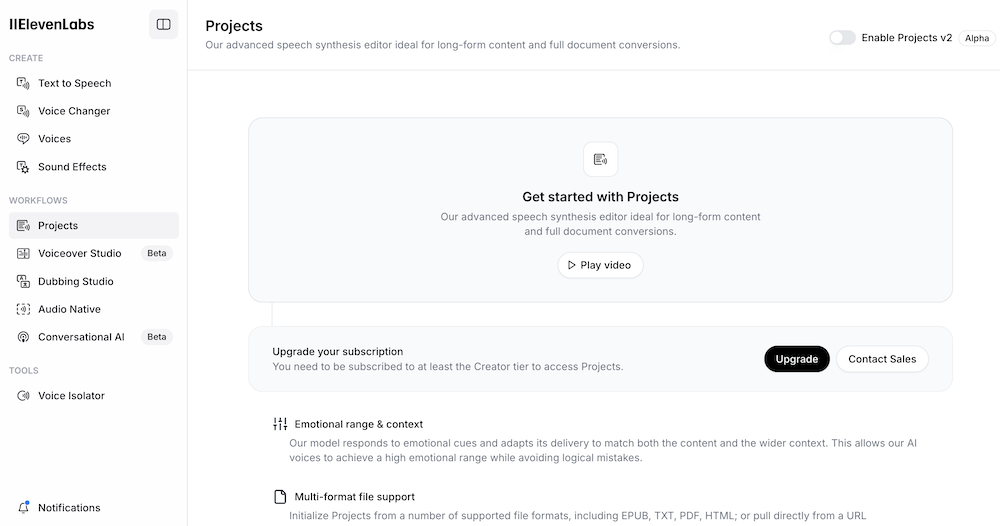This screenshot has width=1000, height=526.
Task: Click the Voice Isolator icon
Action: (x=23, y=395)
